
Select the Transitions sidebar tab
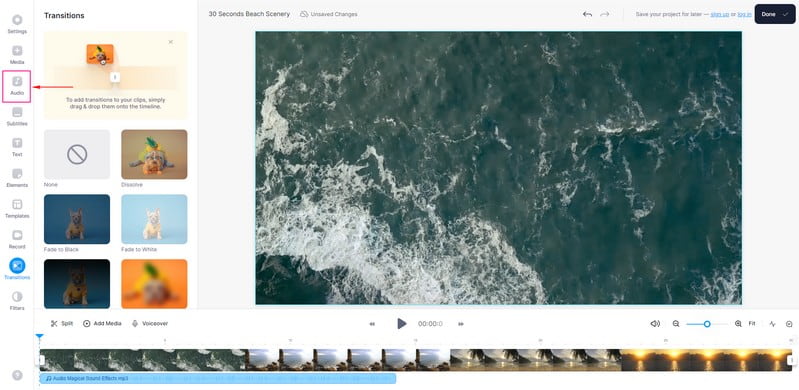(17, 269)
